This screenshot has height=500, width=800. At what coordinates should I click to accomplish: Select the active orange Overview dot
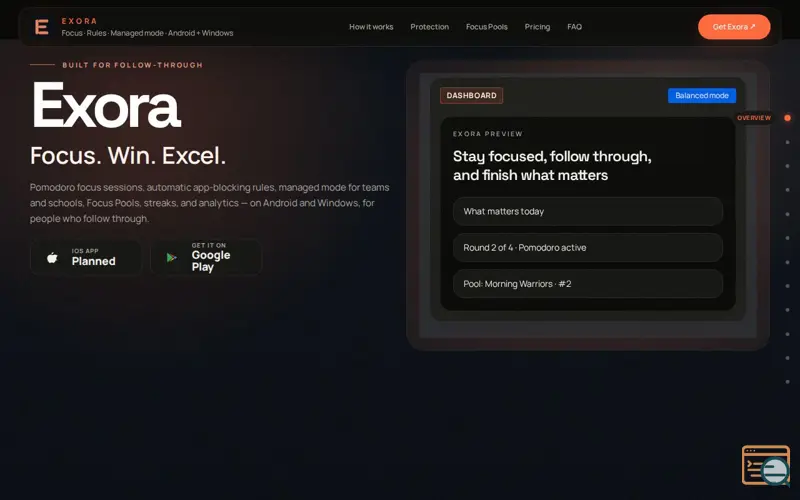click(x=787, y=118)
